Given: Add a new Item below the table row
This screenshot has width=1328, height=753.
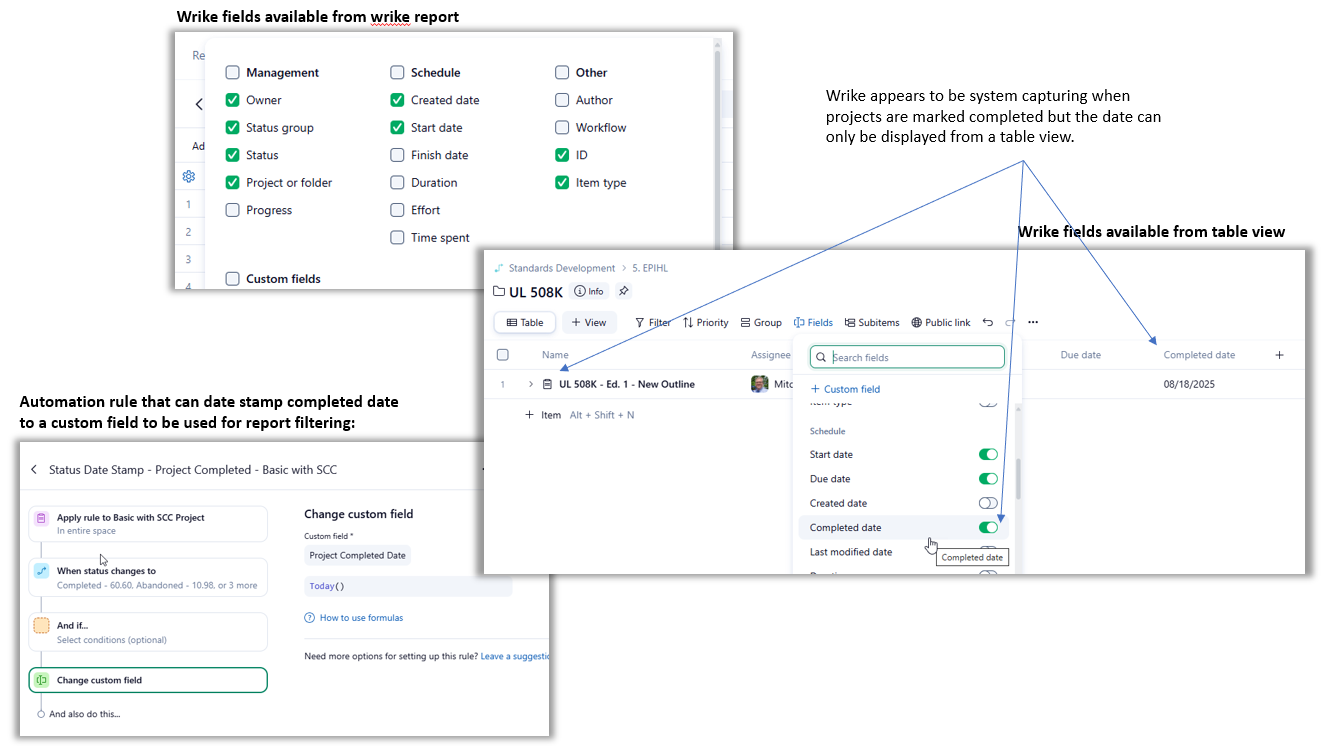Looking at the screenshot, I should pyautogui.click(x=543, y=415).
